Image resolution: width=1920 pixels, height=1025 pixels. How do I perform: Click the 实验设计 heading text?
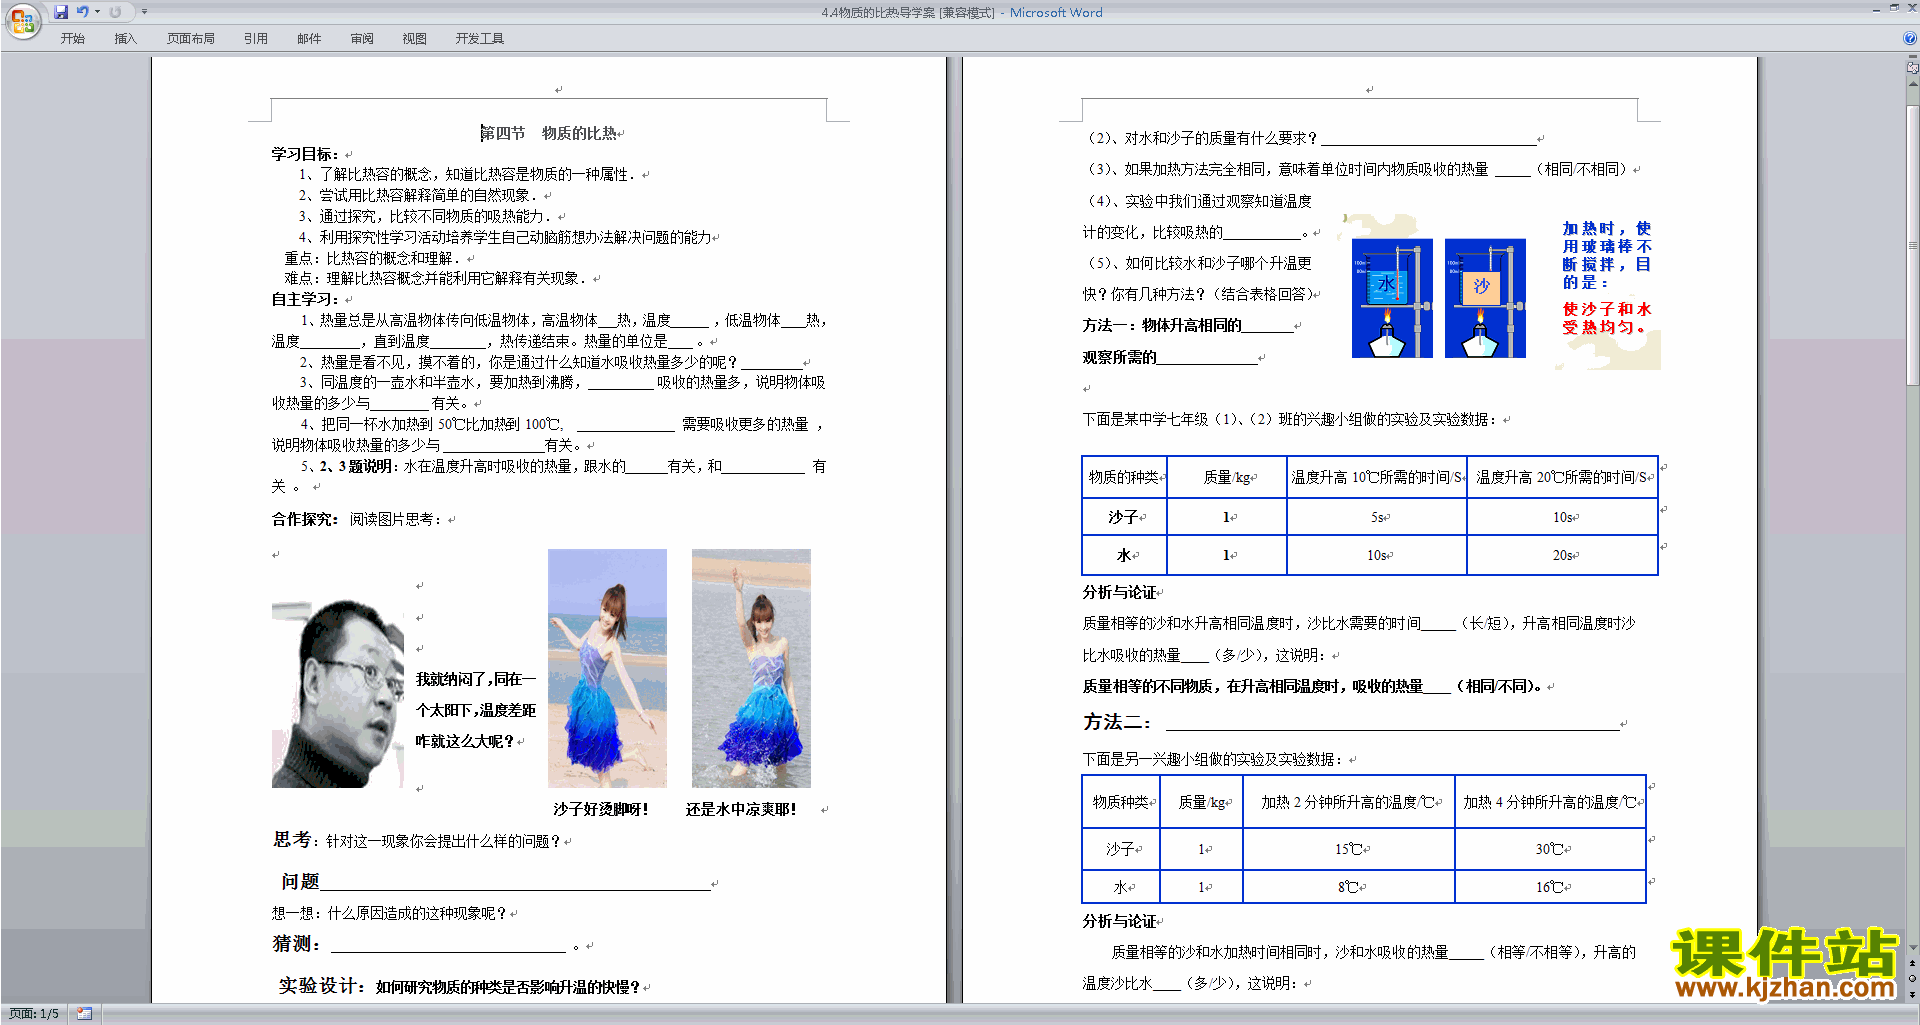(321, 986)
